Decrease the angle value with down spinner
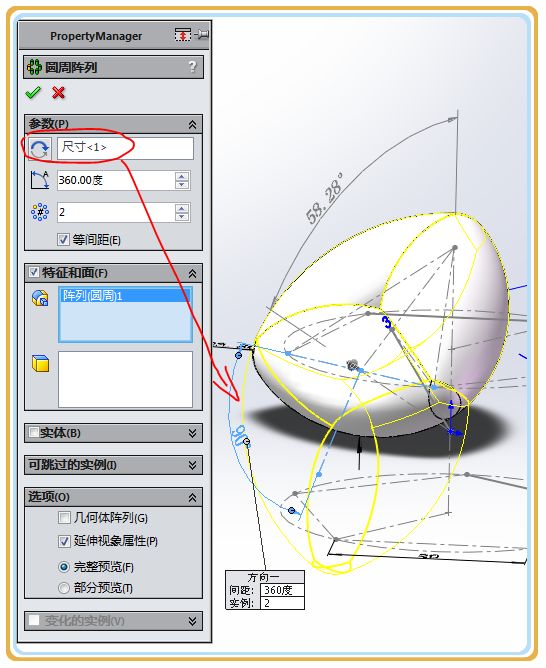 pos(182,185)
